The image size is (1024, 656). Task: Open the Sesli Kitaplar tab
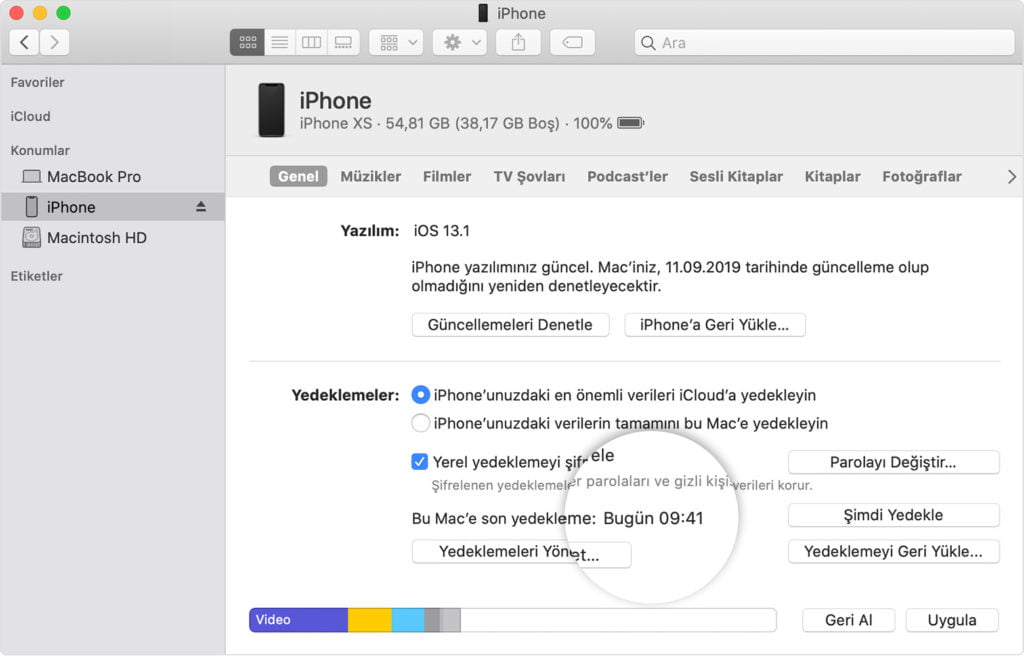point(736,176)
